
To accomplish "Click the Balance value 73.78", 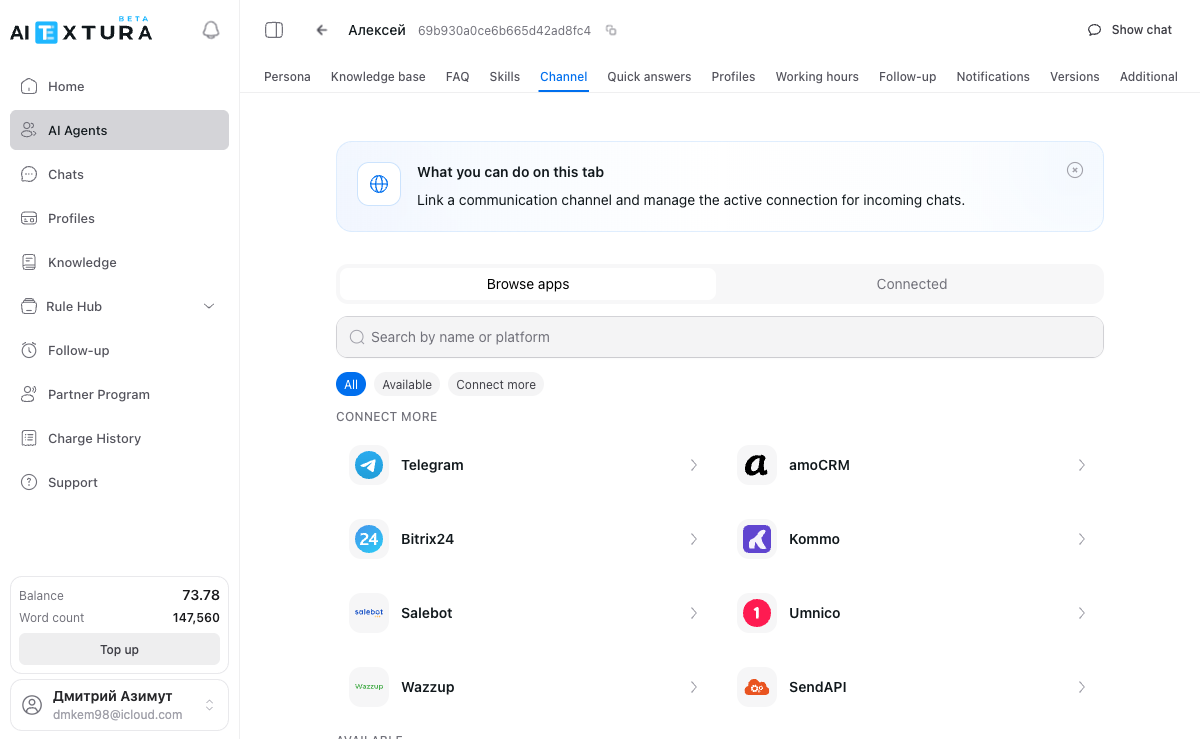I will pos(201,595).
